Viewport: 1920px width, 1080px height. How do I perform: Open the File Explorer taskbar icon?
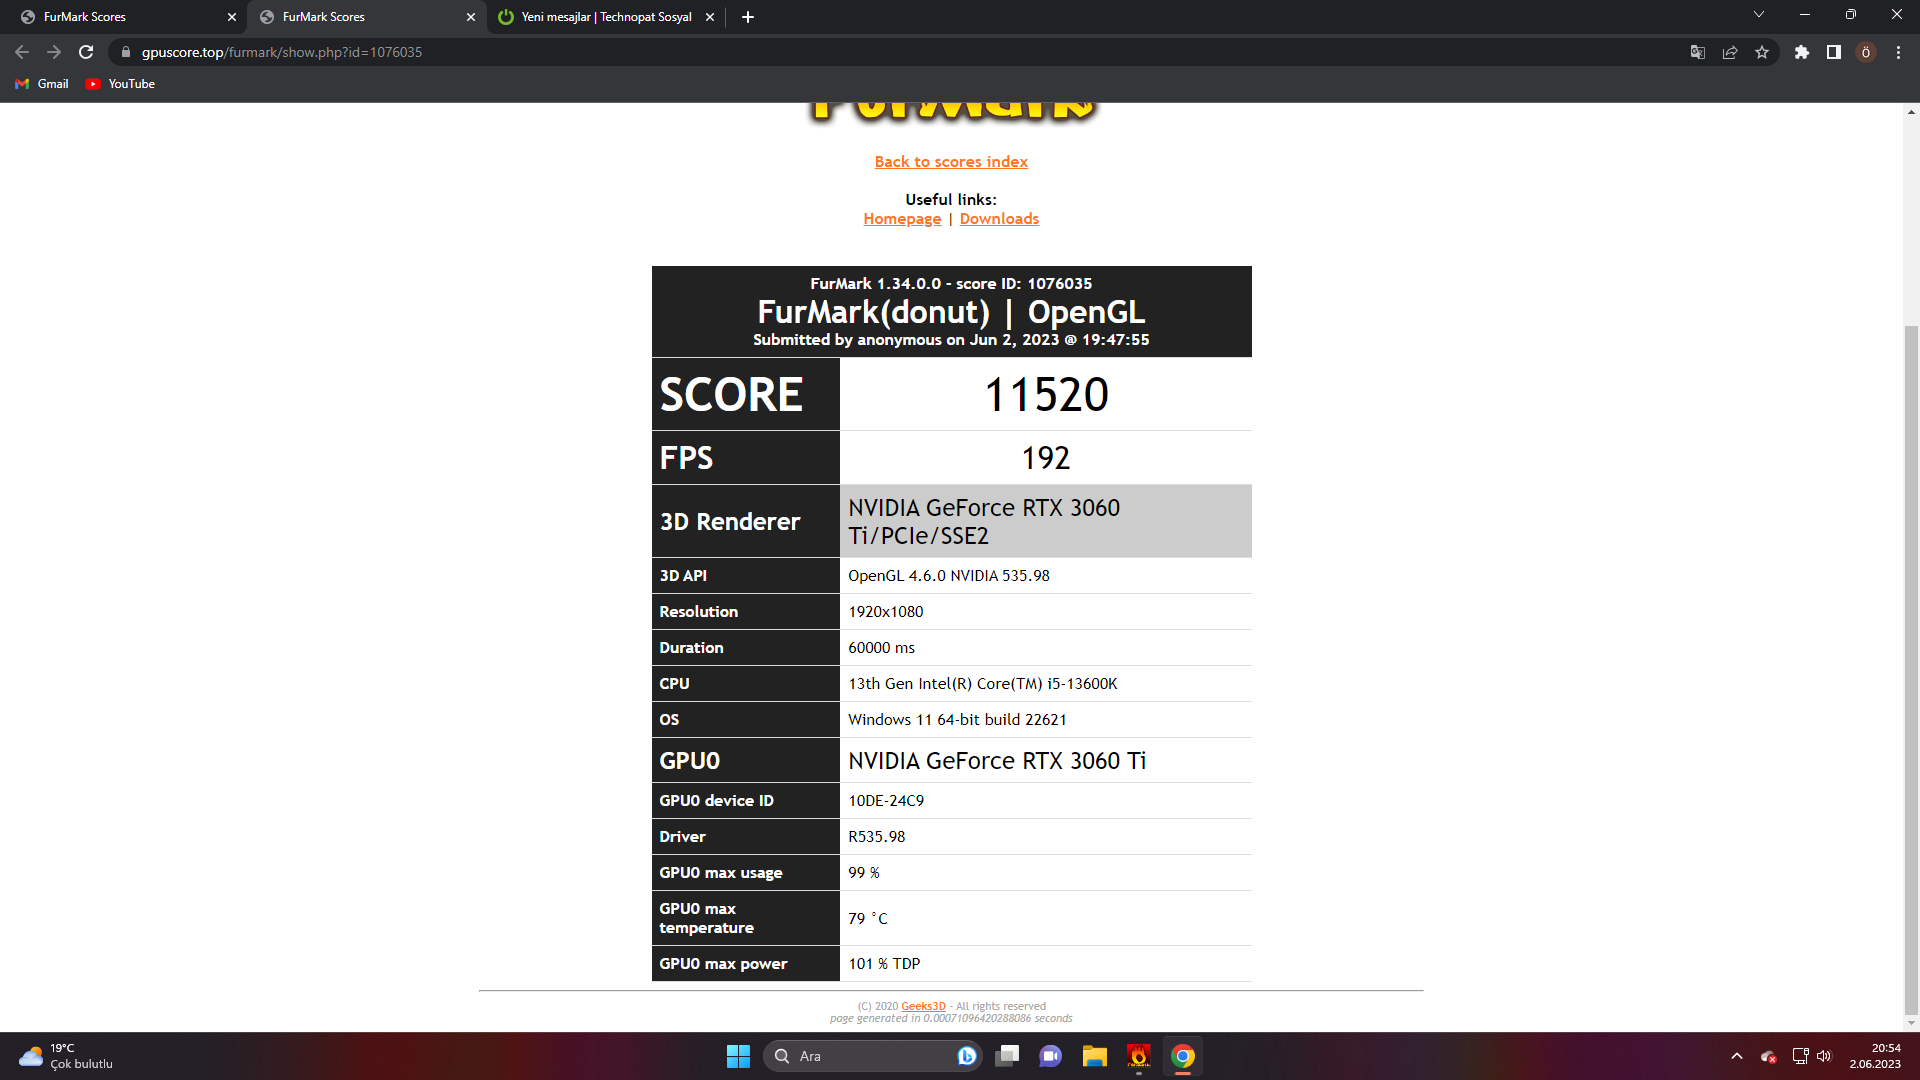pyautogui.click(x=1094, y=1056)
